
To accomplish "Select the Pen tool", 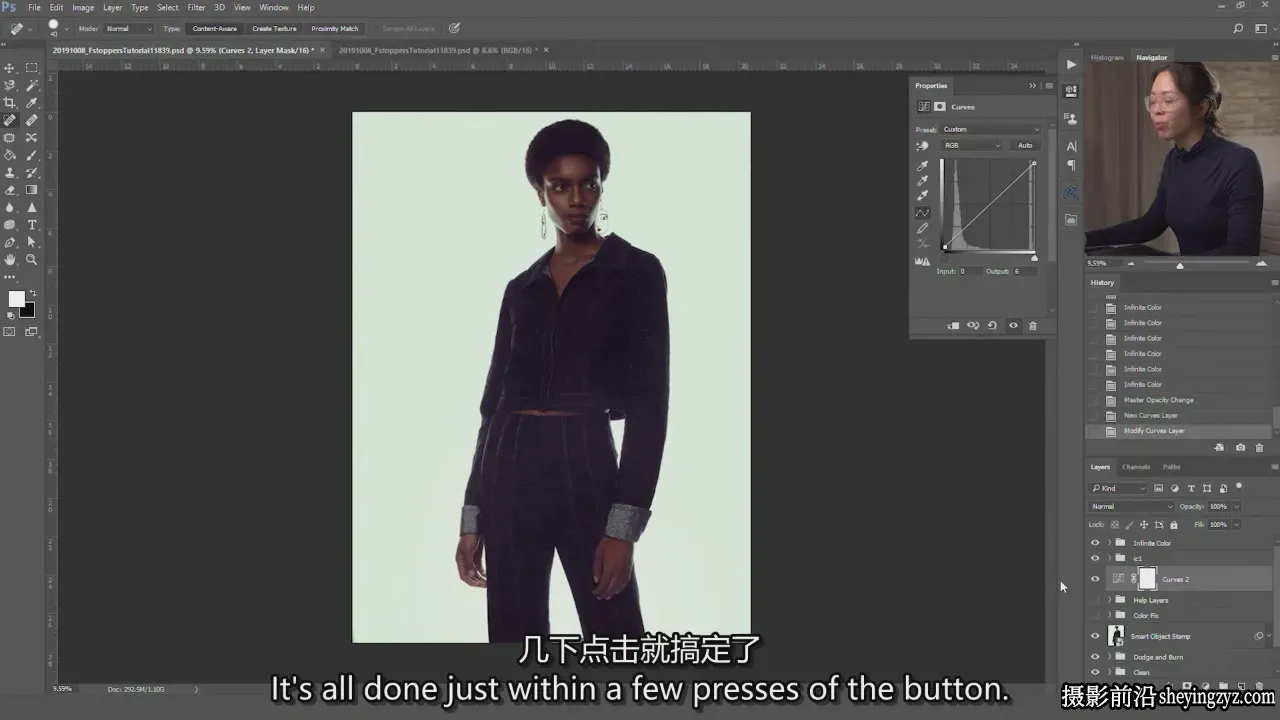I will (10, 242).
